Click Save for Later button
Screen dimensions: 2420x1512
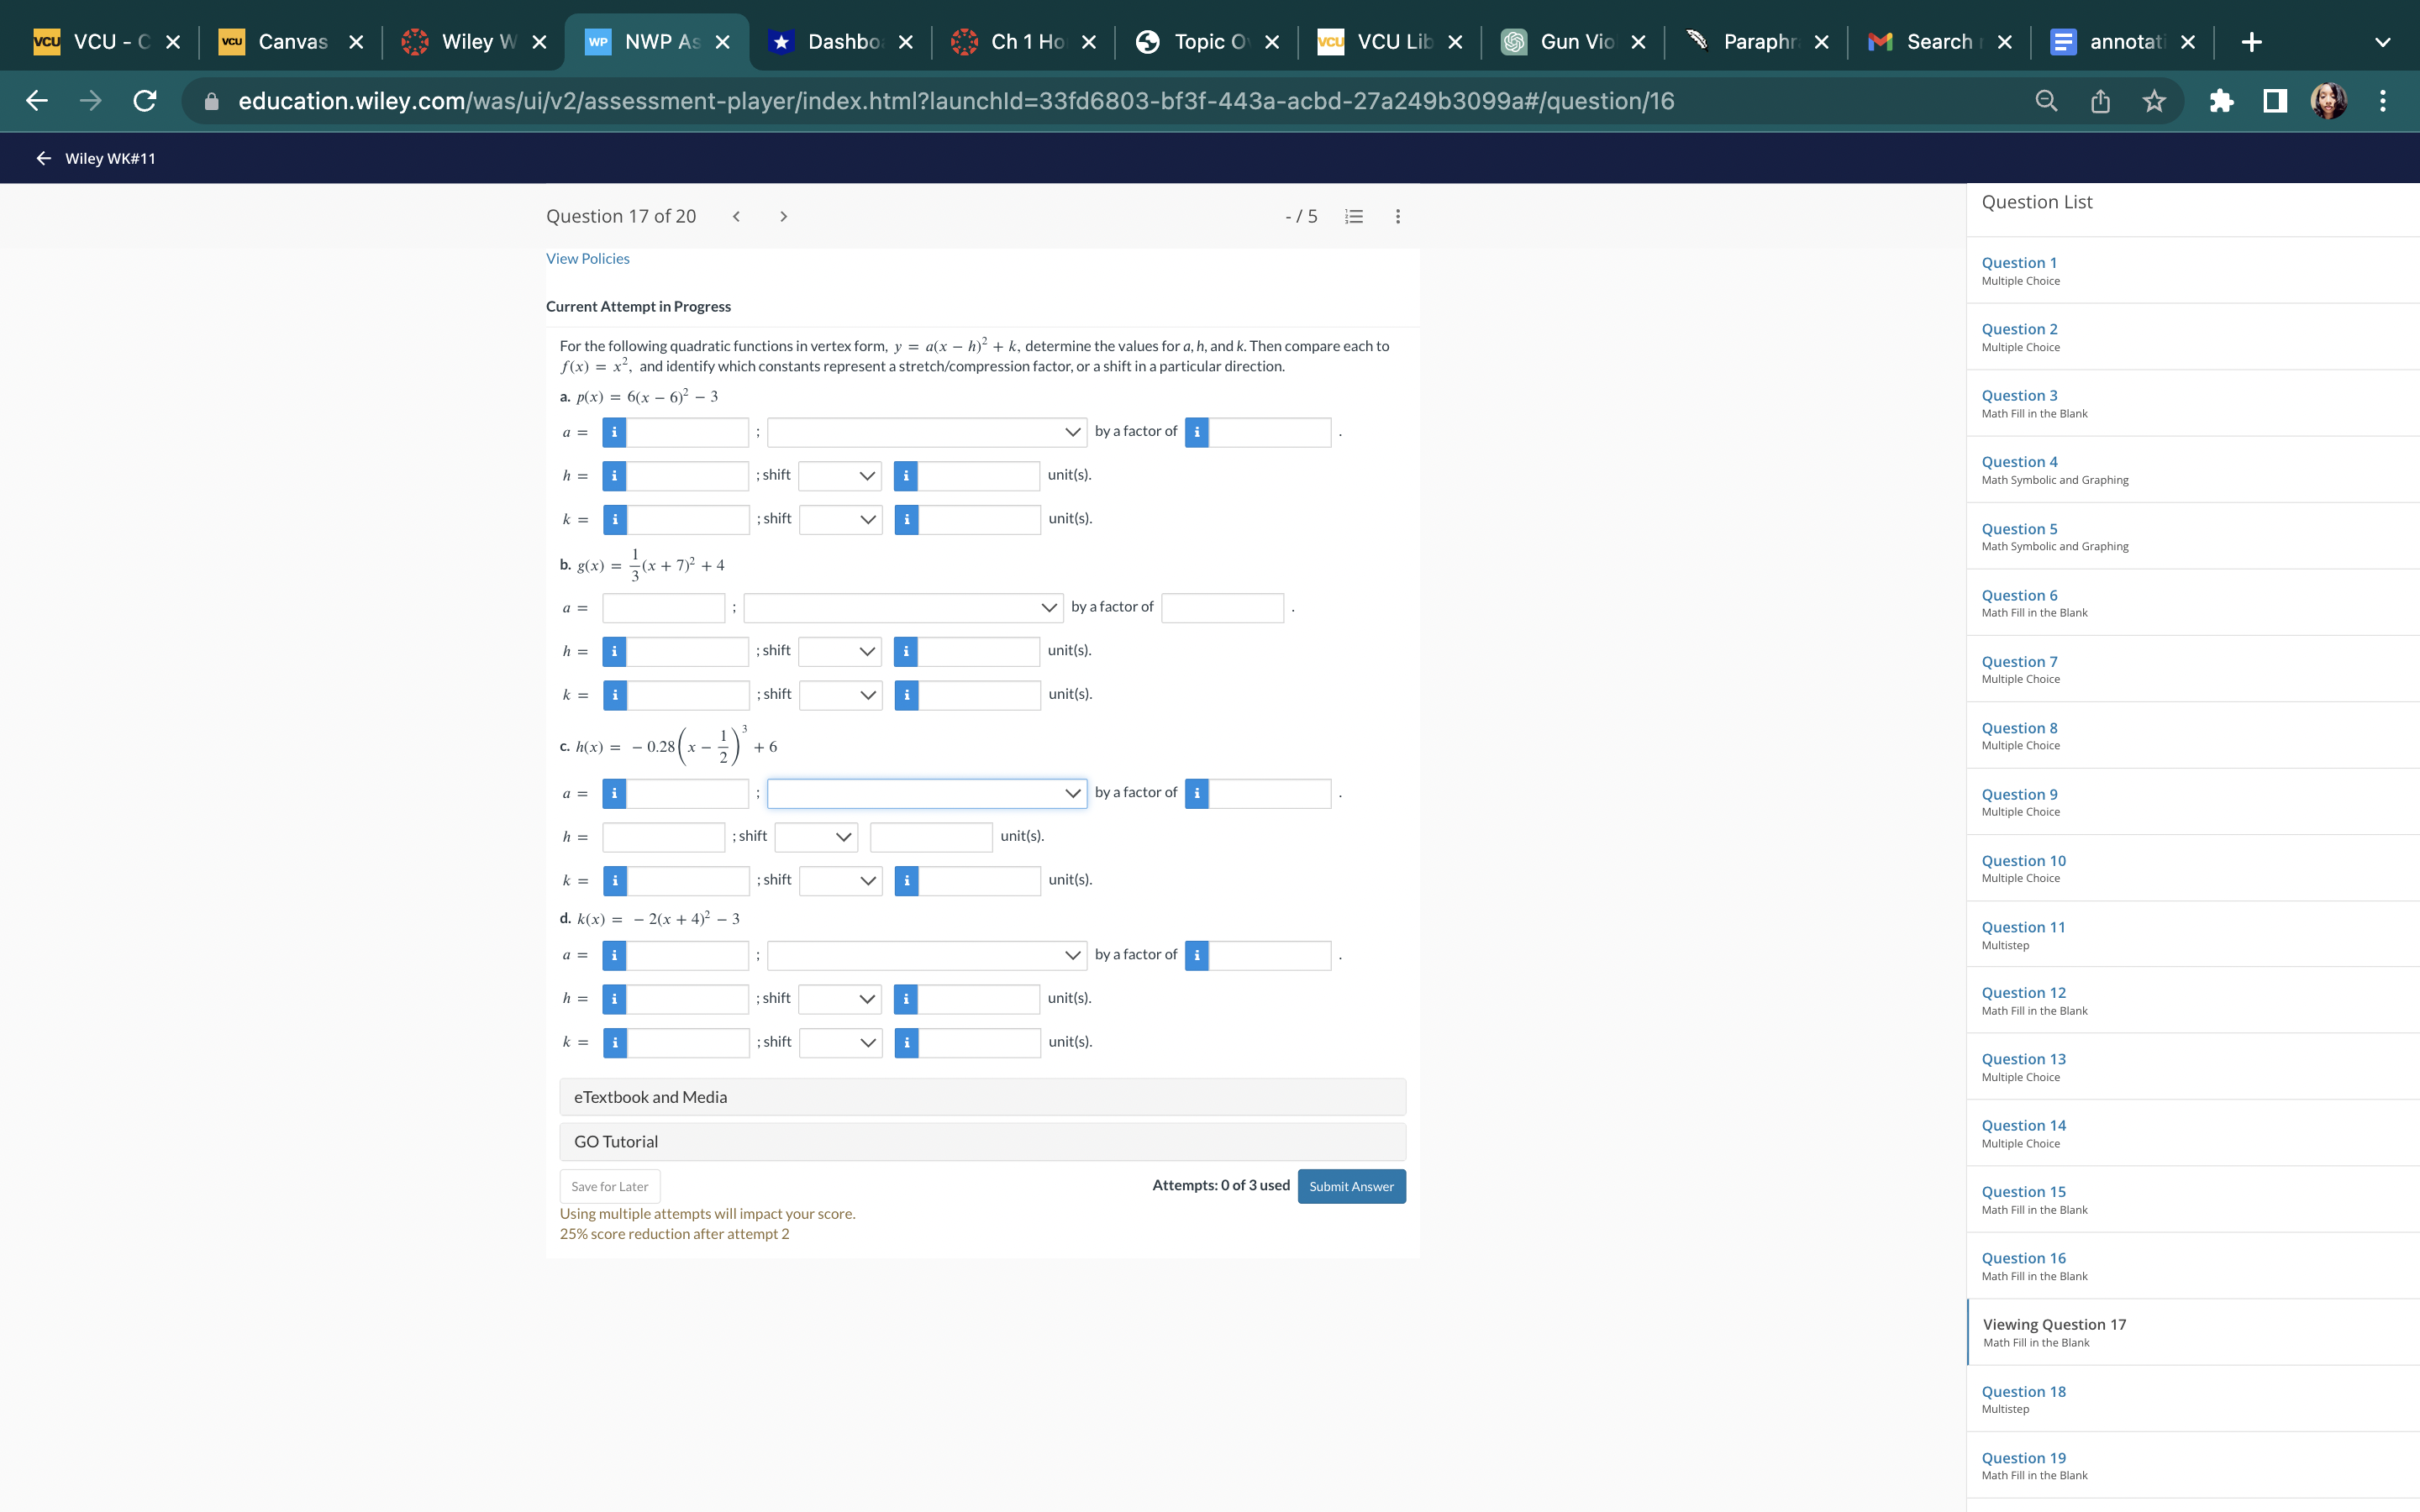coord(609,1186)
